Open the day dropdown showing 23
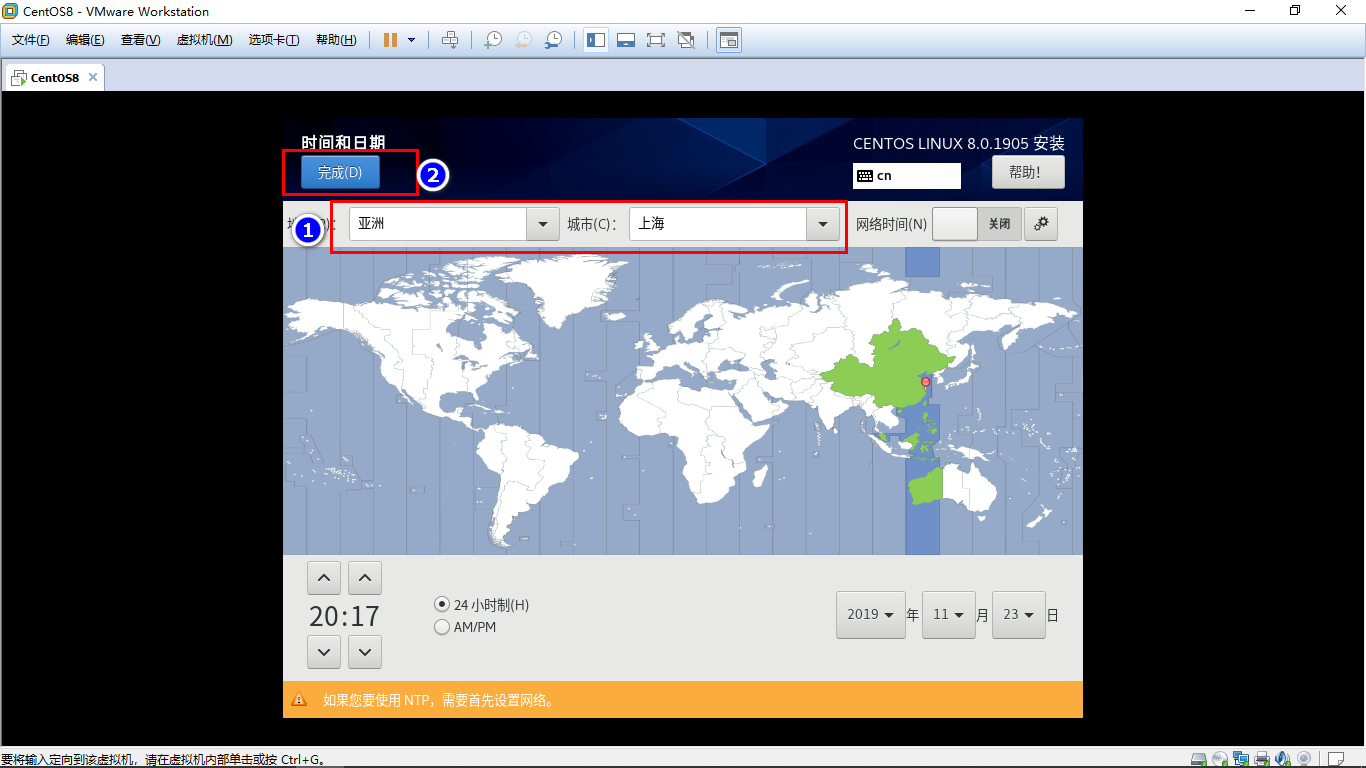This screenshot has height=768, width=1366. pos(1019,615)
